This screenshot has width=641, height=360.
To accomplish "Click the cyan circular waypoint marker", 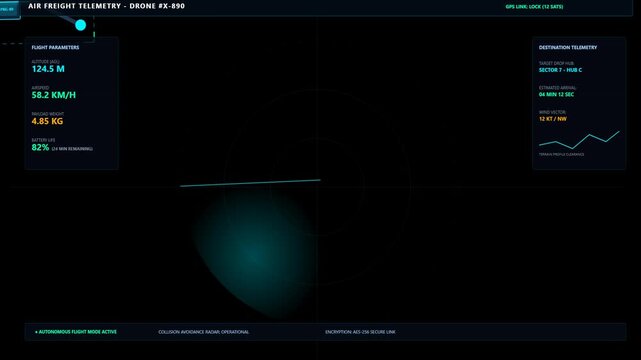I will tap(81, 25).
